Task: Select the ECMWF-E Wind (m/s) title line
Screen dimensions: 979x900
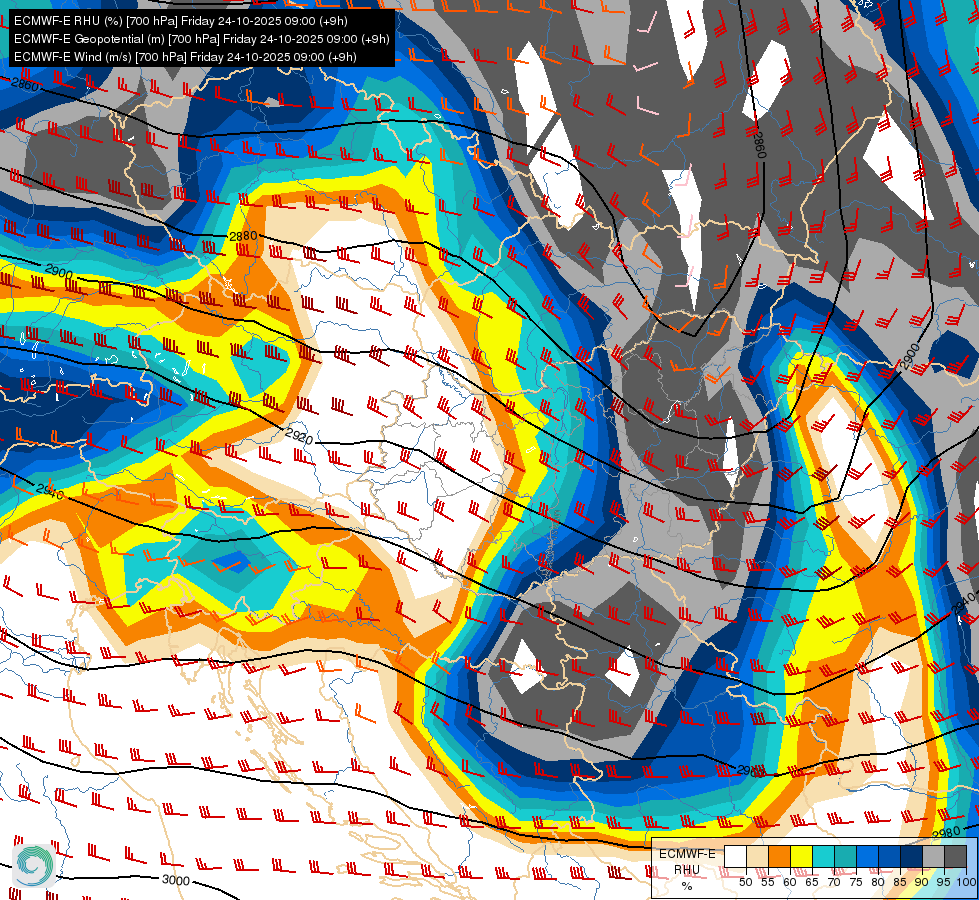Action: 185,57
